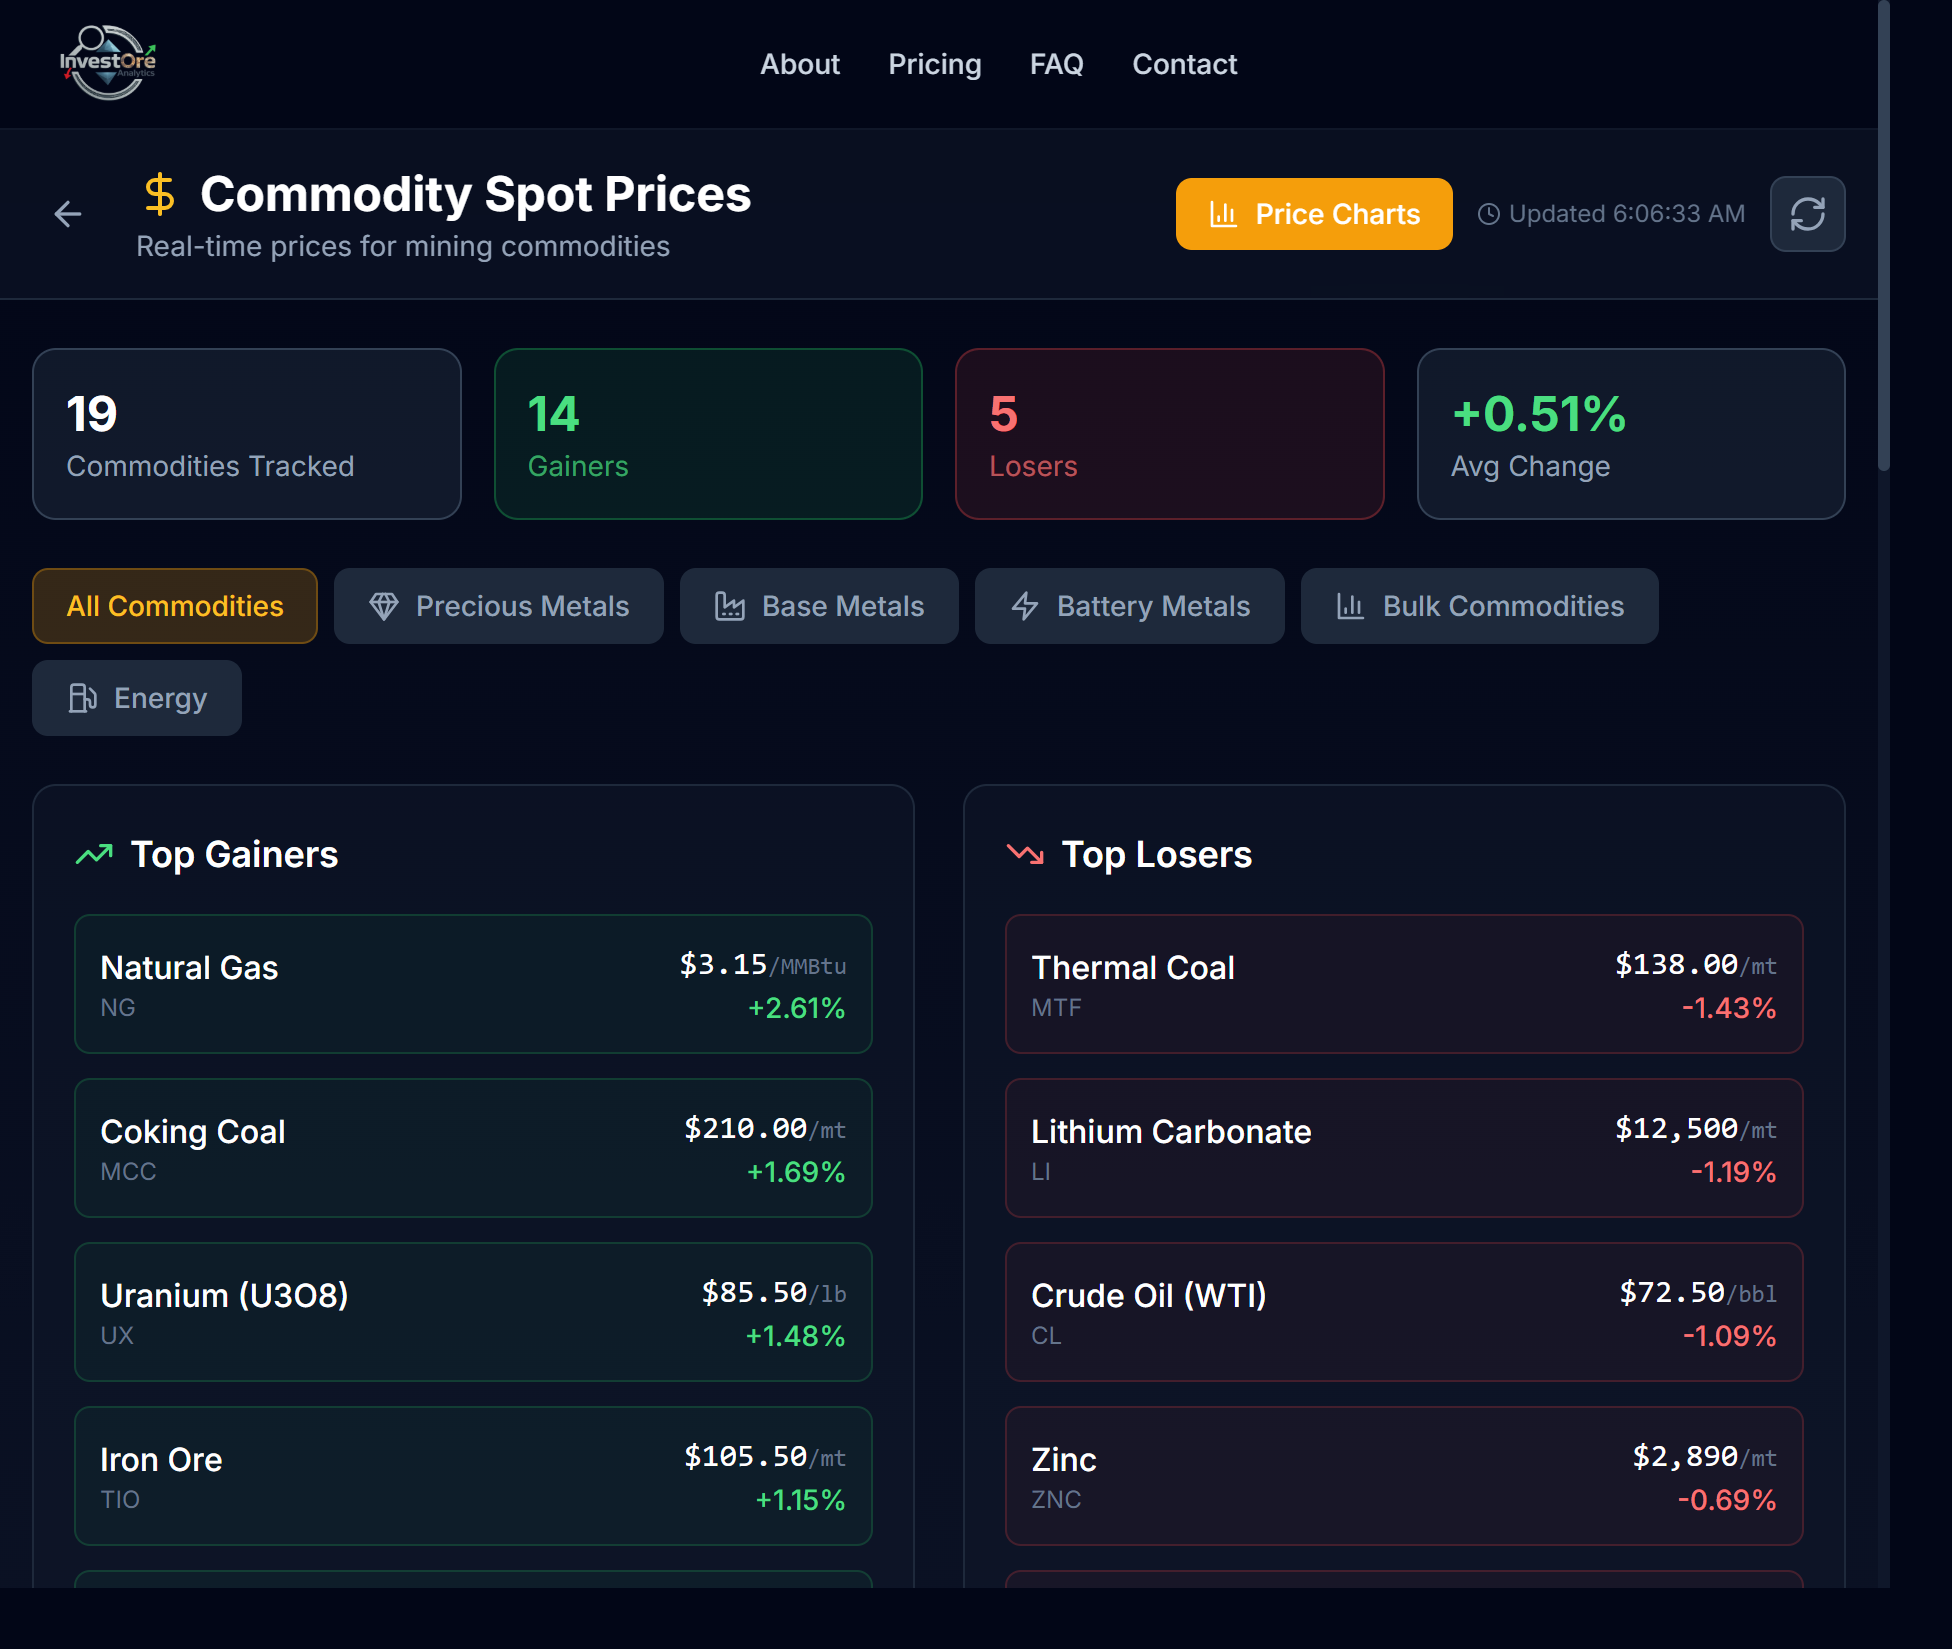Open Price Charts
This screenshot has height=1649, width=1952.
point(1314,214)
